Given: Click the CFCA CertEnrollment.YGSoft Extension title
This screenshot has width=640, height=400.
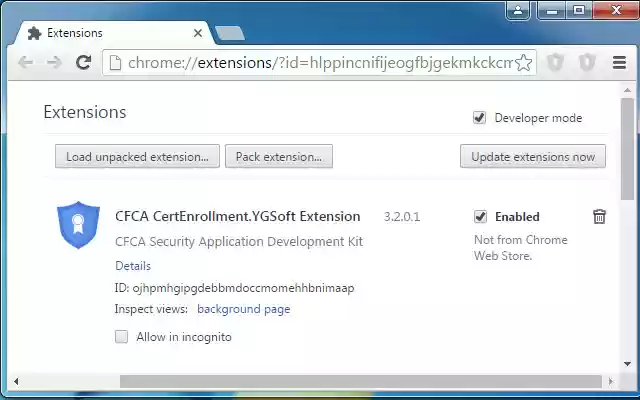Looking at the screenshot, I should (x=238, y=216).
